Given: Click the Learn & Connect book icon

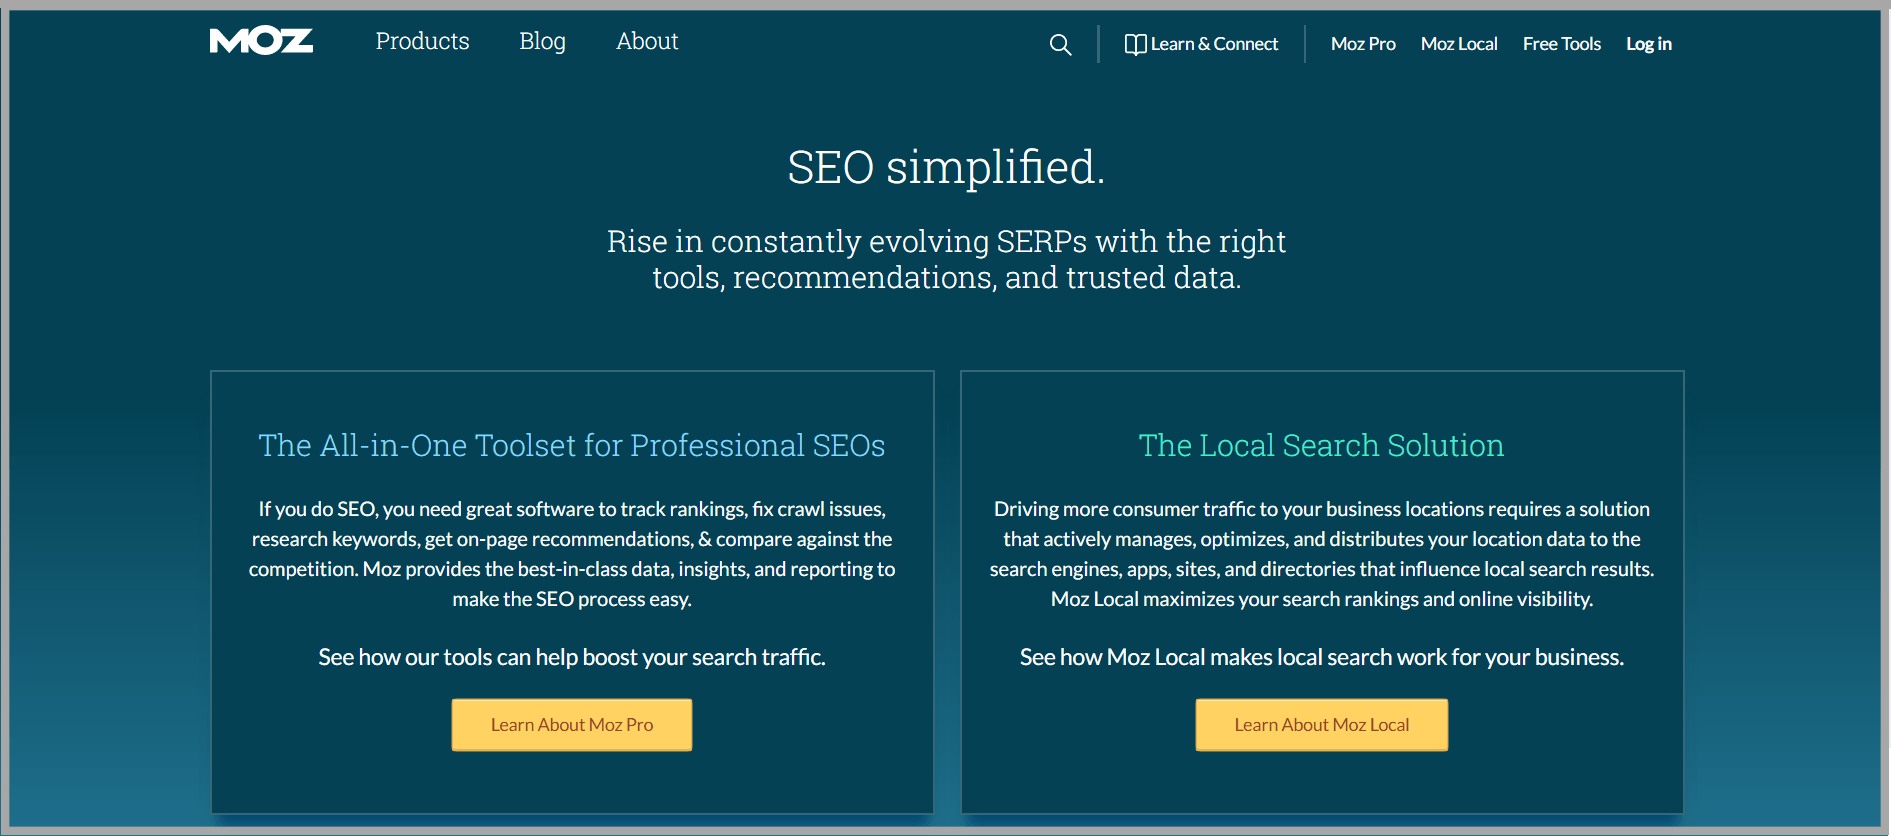Looking at the screenshot, I should (x=1135, y=44).
